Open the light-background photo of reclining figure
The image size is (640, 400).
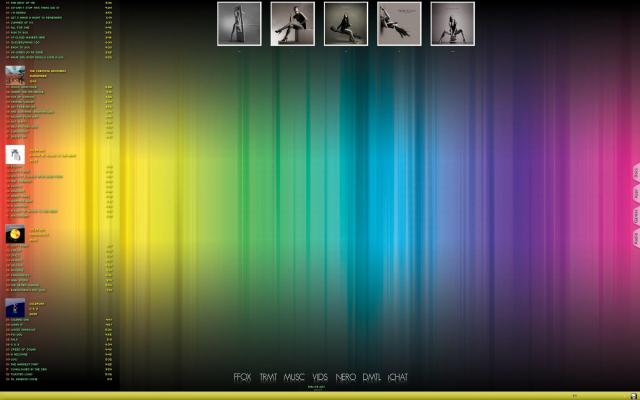pyautogui.click(x=399, y=24)
